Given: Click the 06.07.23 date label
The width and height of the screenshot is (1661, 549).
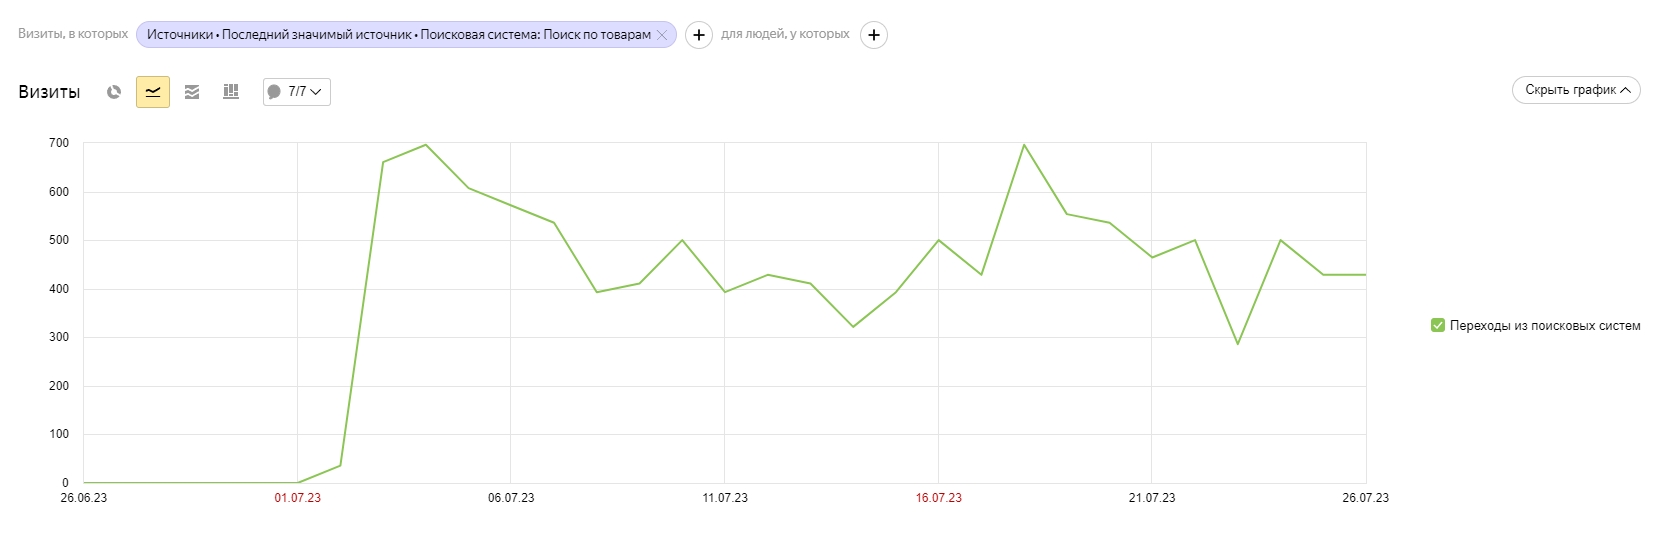Looking at the screenshot, I should [x=511, y=498].
